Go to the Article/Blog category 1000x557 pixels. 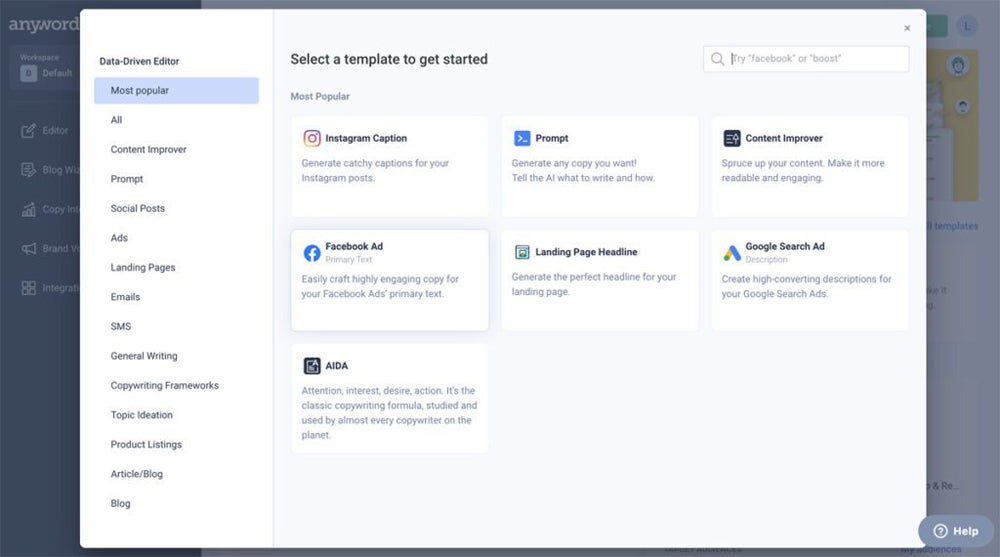click(x=136, y=474)
